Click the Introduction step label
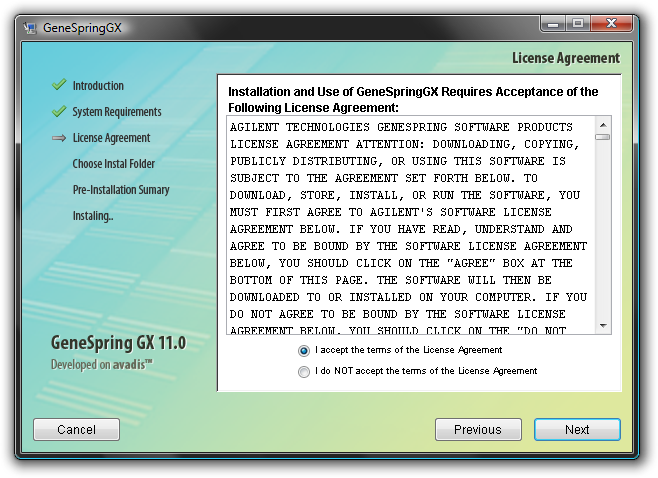The image size is (658, 478). click(98, 86)
